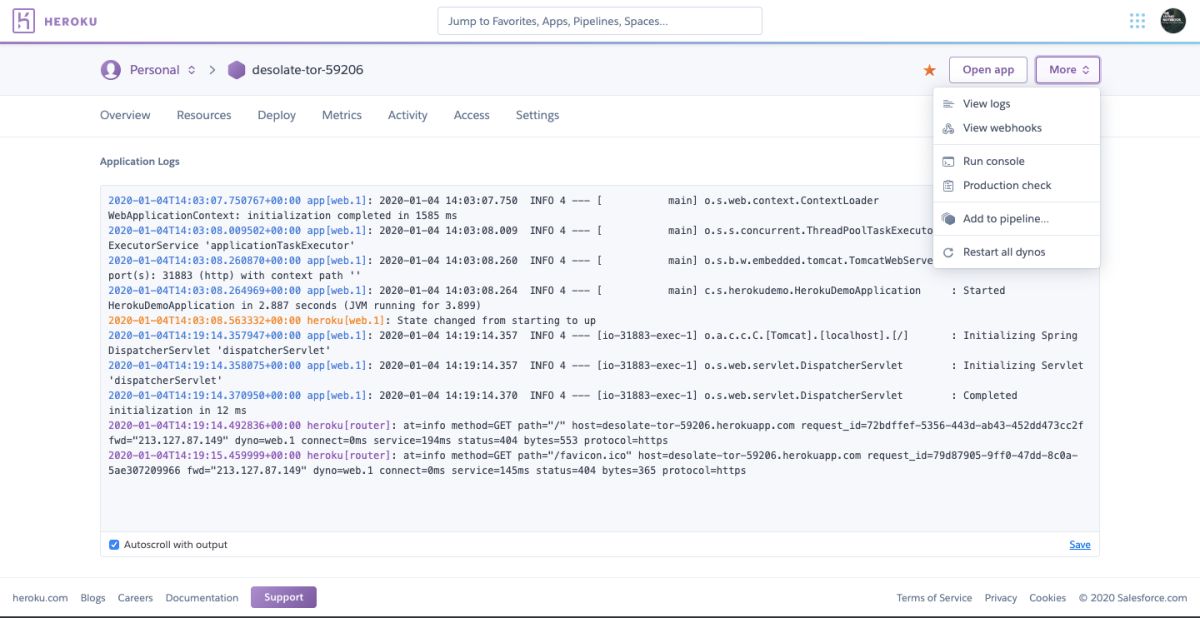Click the hexagon icon beside desolate-tor-59206
Screen dimensions: 1200x618
[x=234, y=70]
